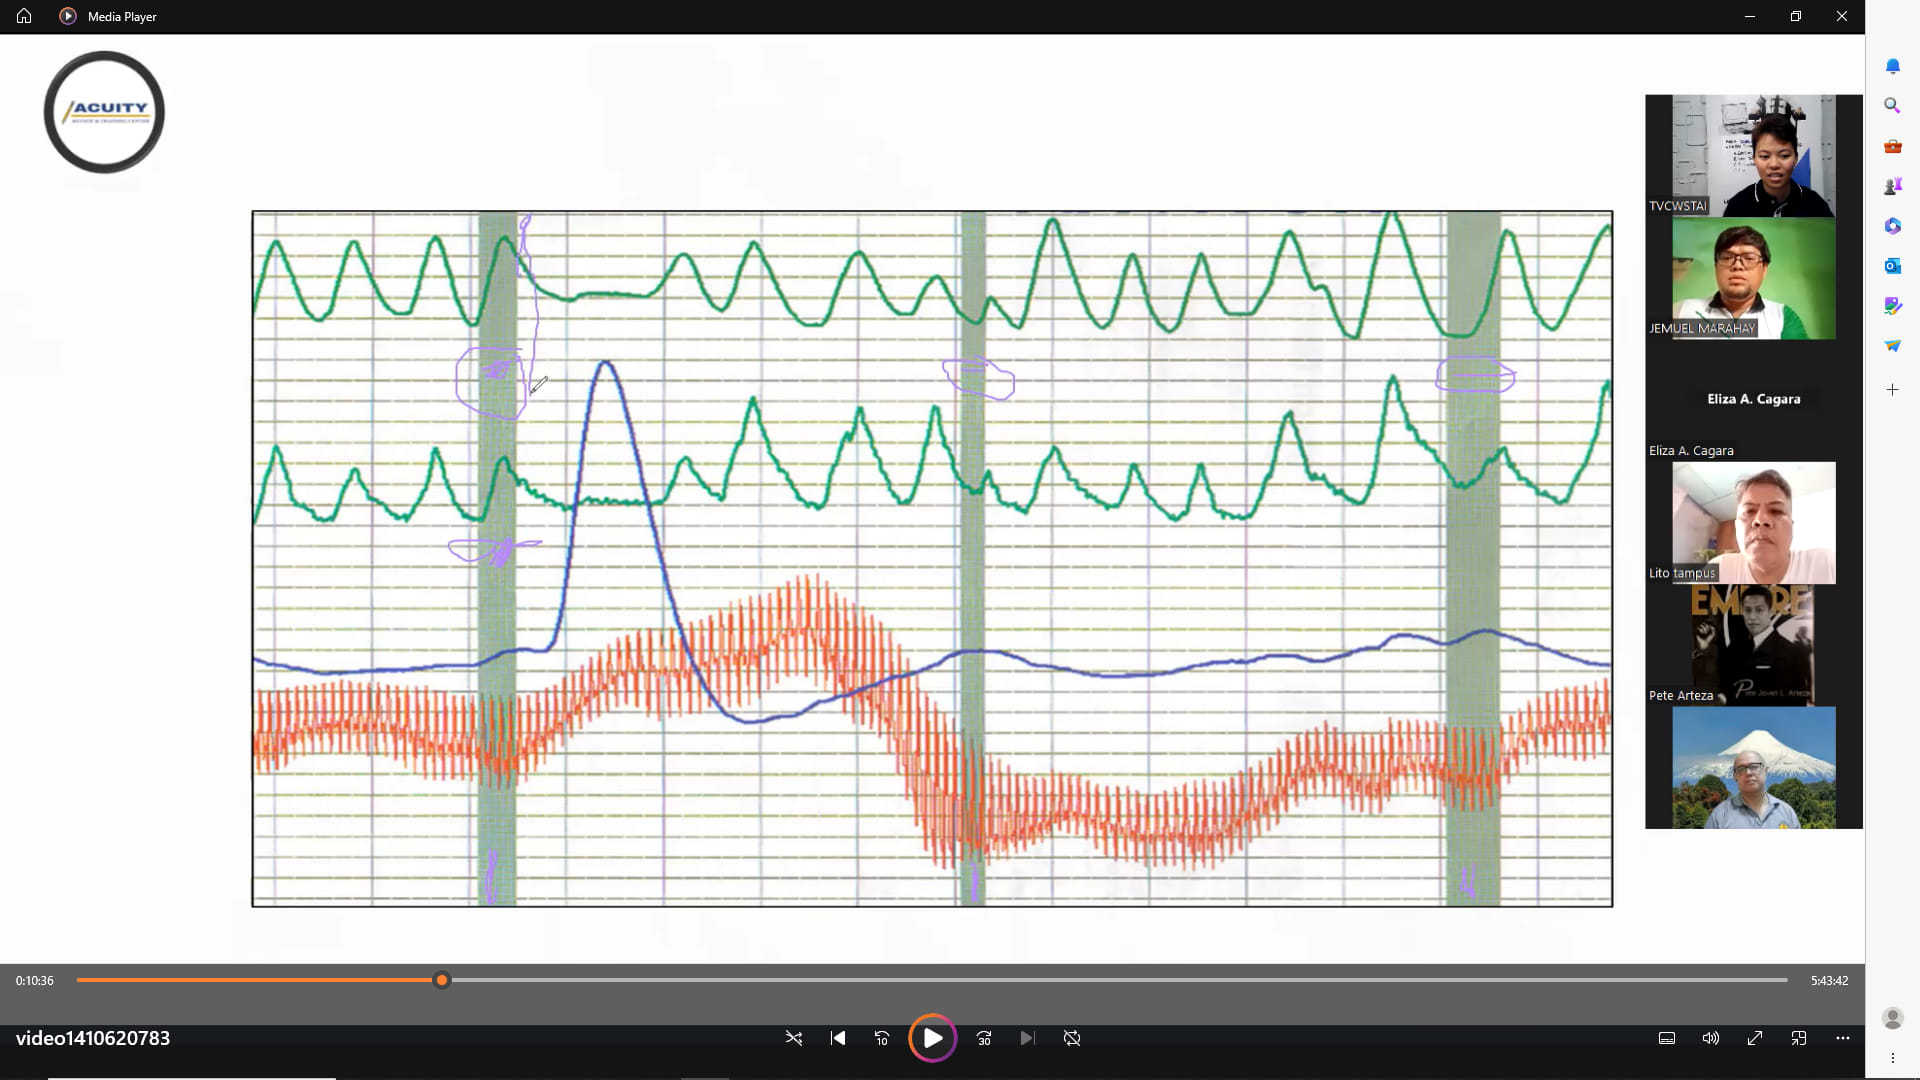The width and height of the screenshot is (1920, 1080).
Task: Skip back 10 seconds
Action: click(x=882, y=1038)
